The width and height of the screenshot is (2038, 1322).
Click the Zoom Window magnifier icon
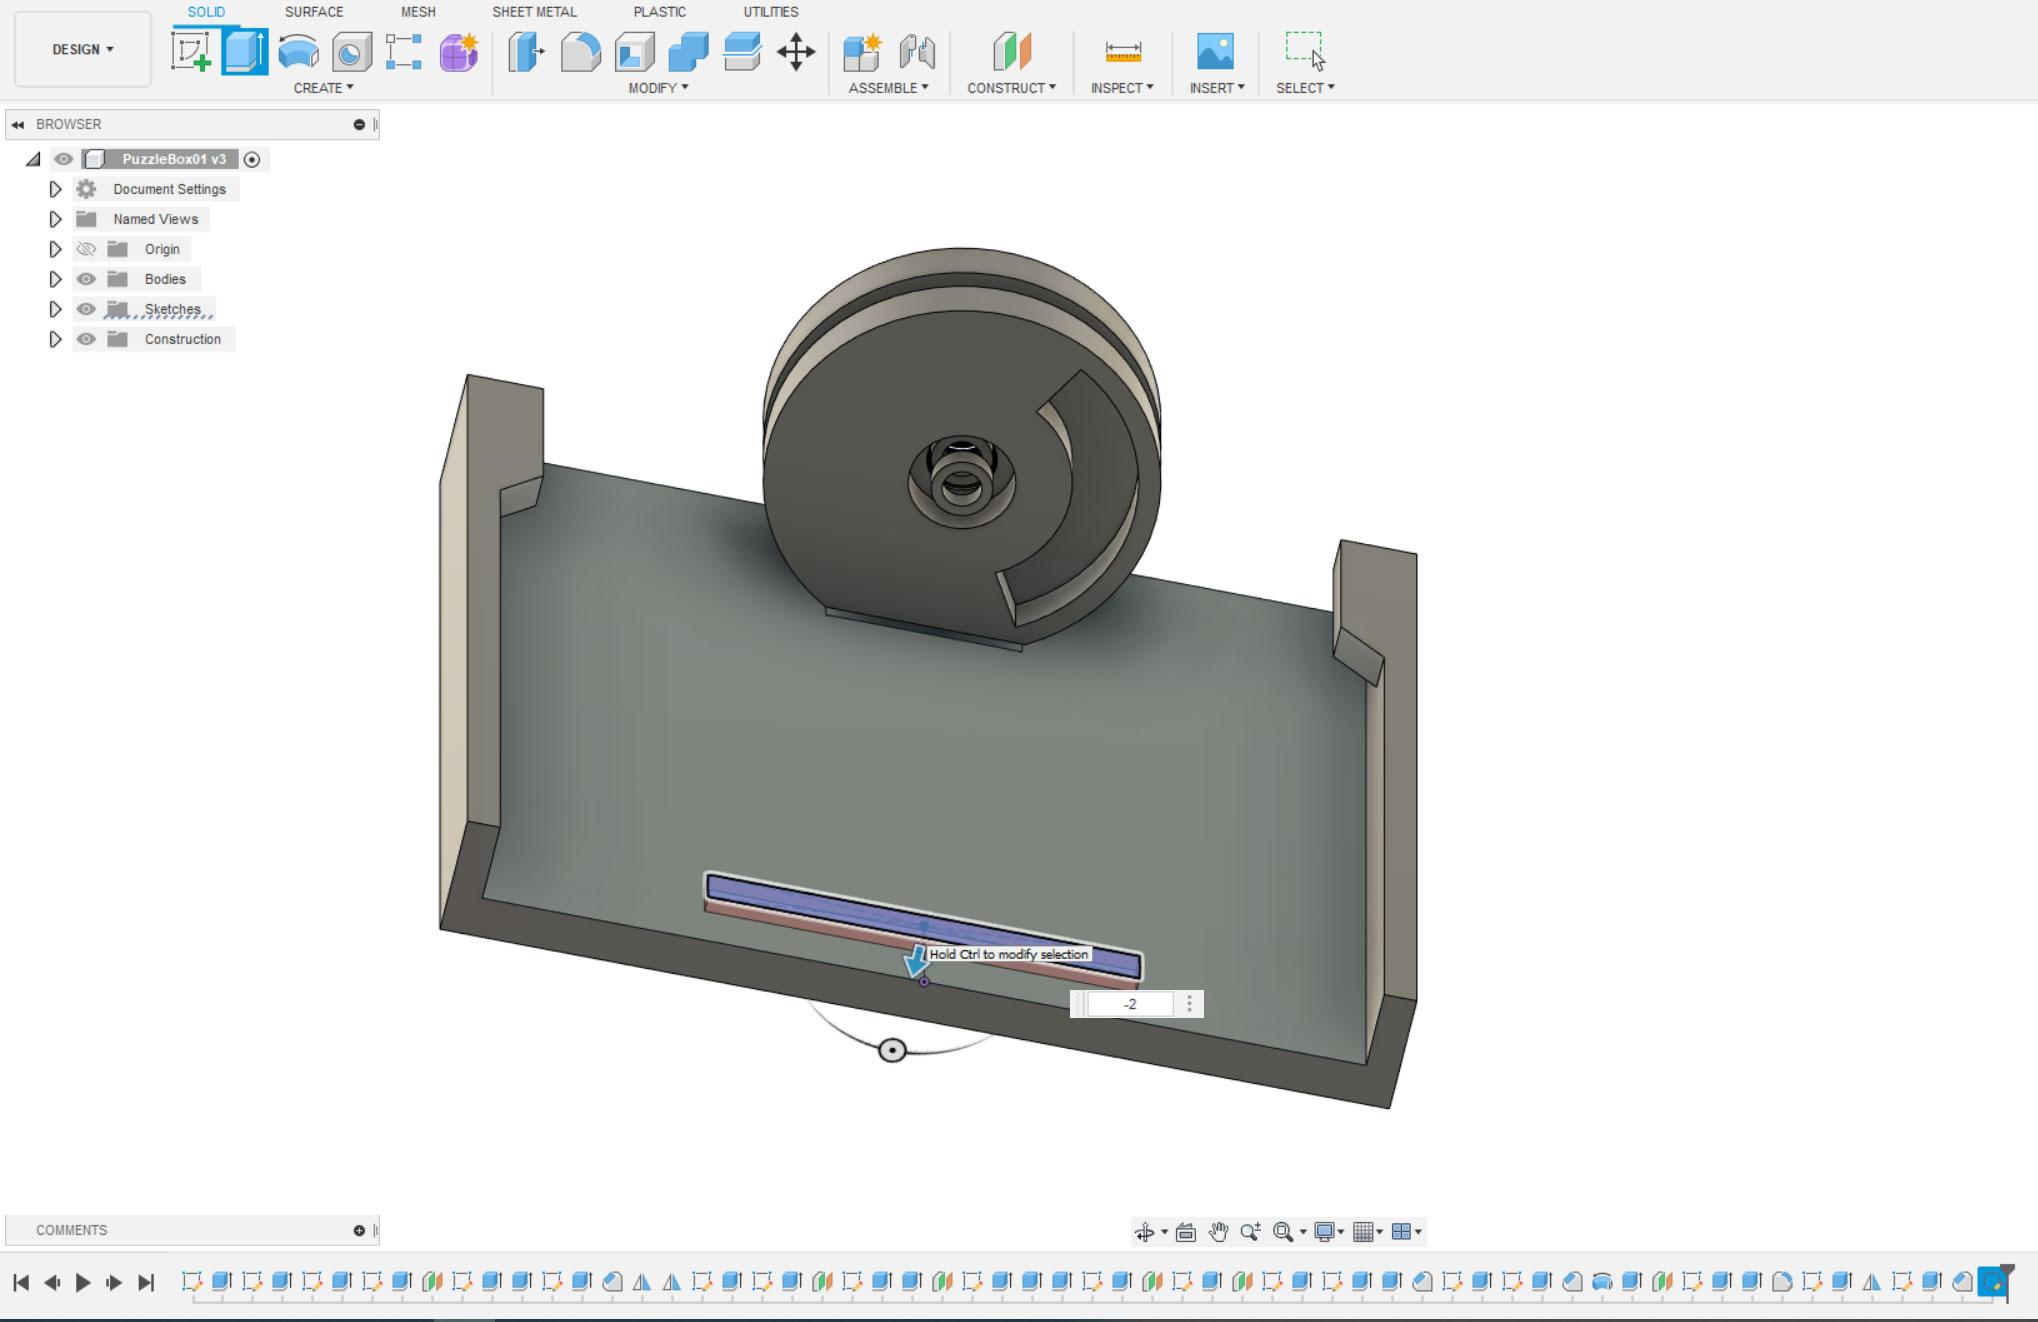[1284, 1232]
